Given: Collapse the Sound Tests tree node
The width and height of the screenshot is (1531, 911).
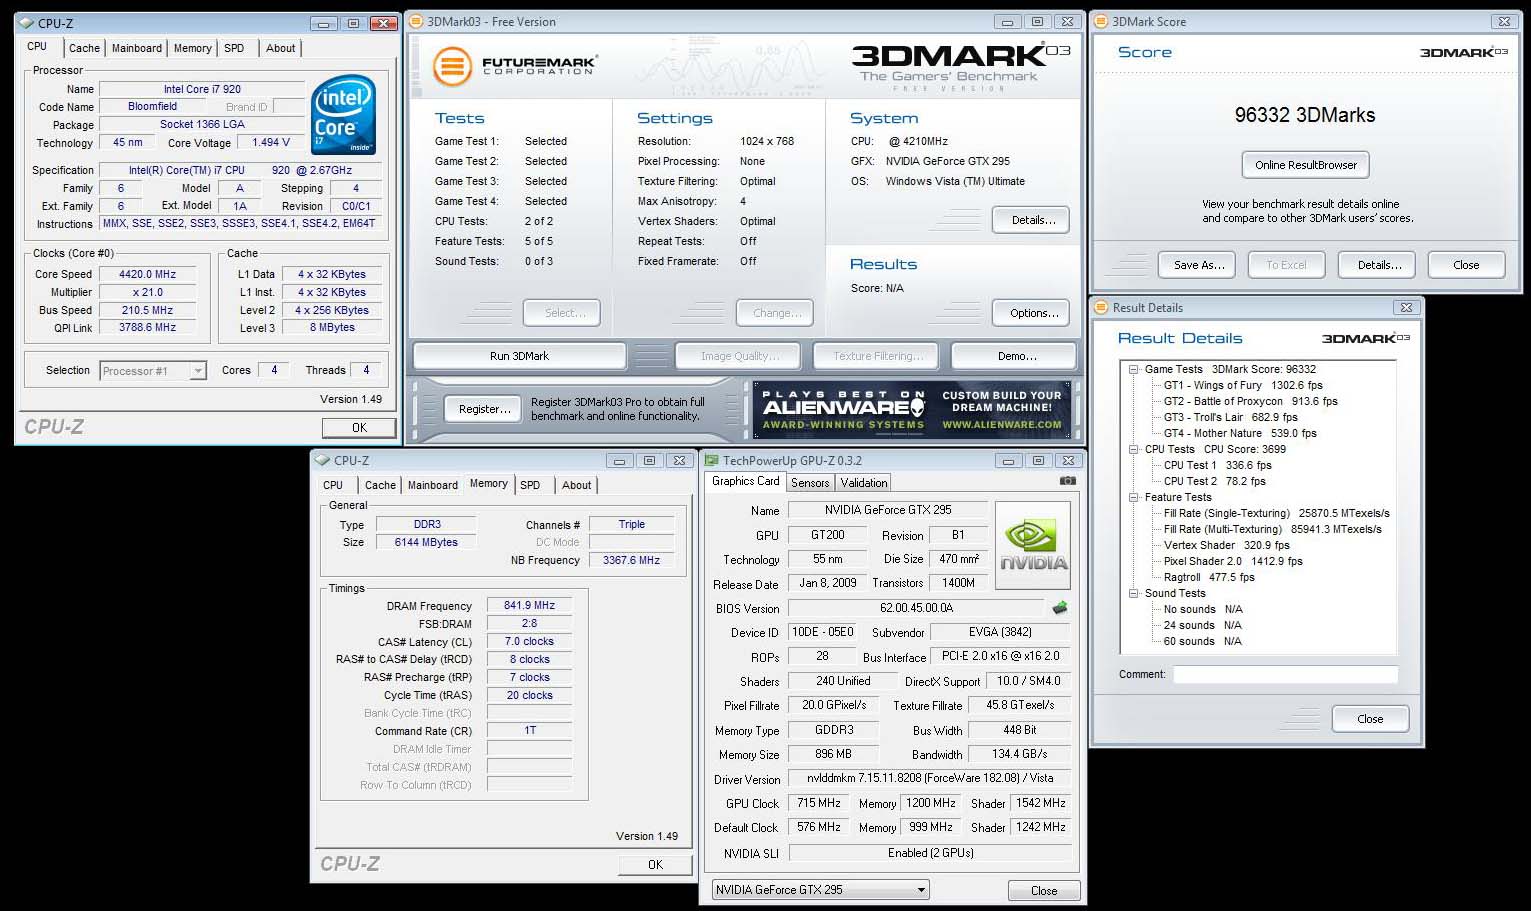Looking at the screenshot, I should (x=1134, y=593).
